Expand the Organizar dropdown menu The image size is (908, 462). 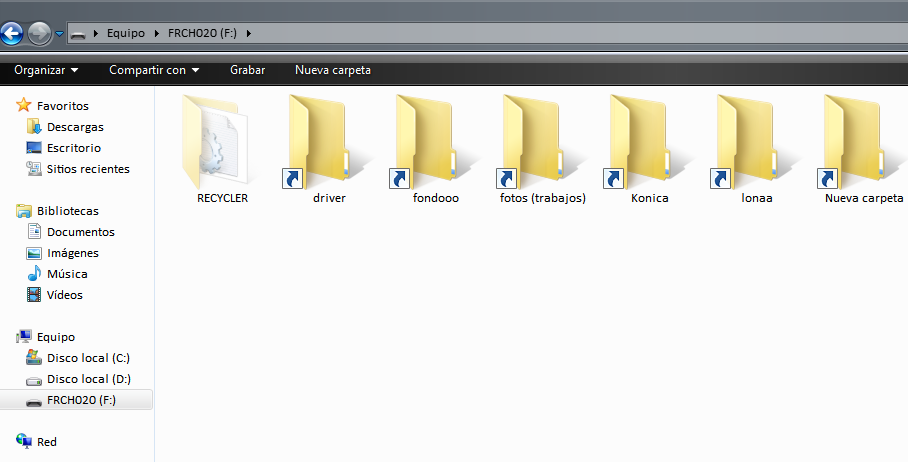coord(46,70)
